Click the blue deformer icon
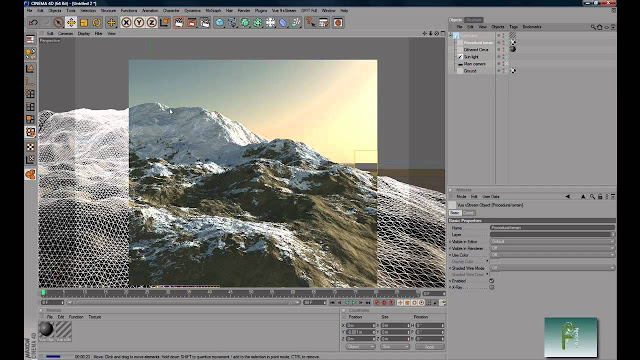 click(x=283, y=23)
